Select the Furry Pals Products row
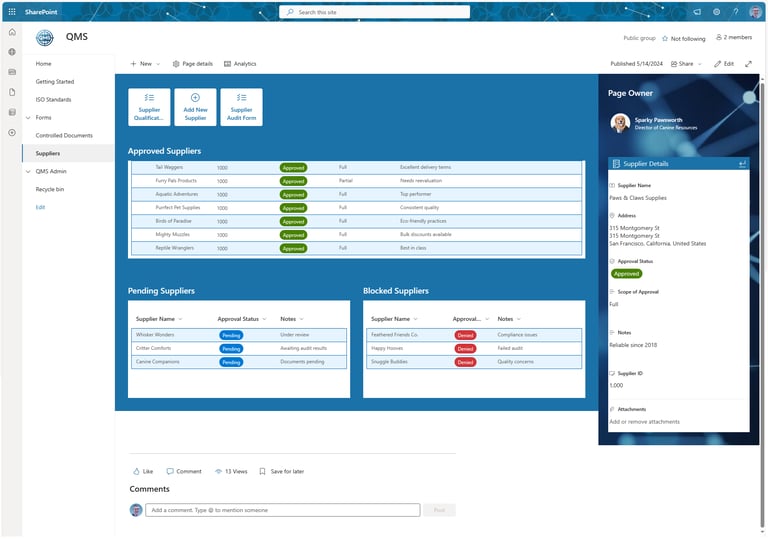This screenshot has width=768, height=539. [x=357, y=181]
